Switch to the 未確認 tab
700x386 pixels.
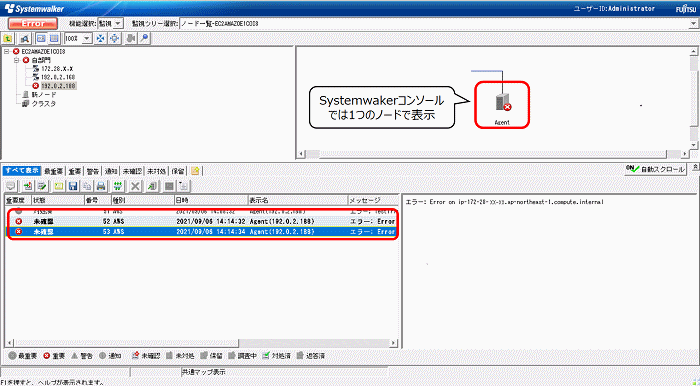(x=133, y=170)
